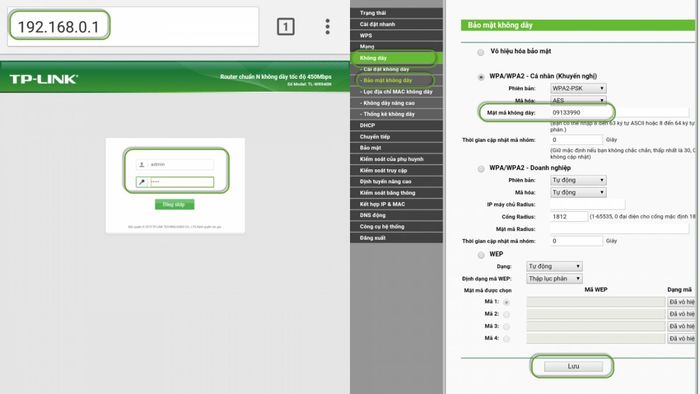Open Kiểm soát truy cập menu
The width and height of the screenshot is (700, 394).
[396, 170]
